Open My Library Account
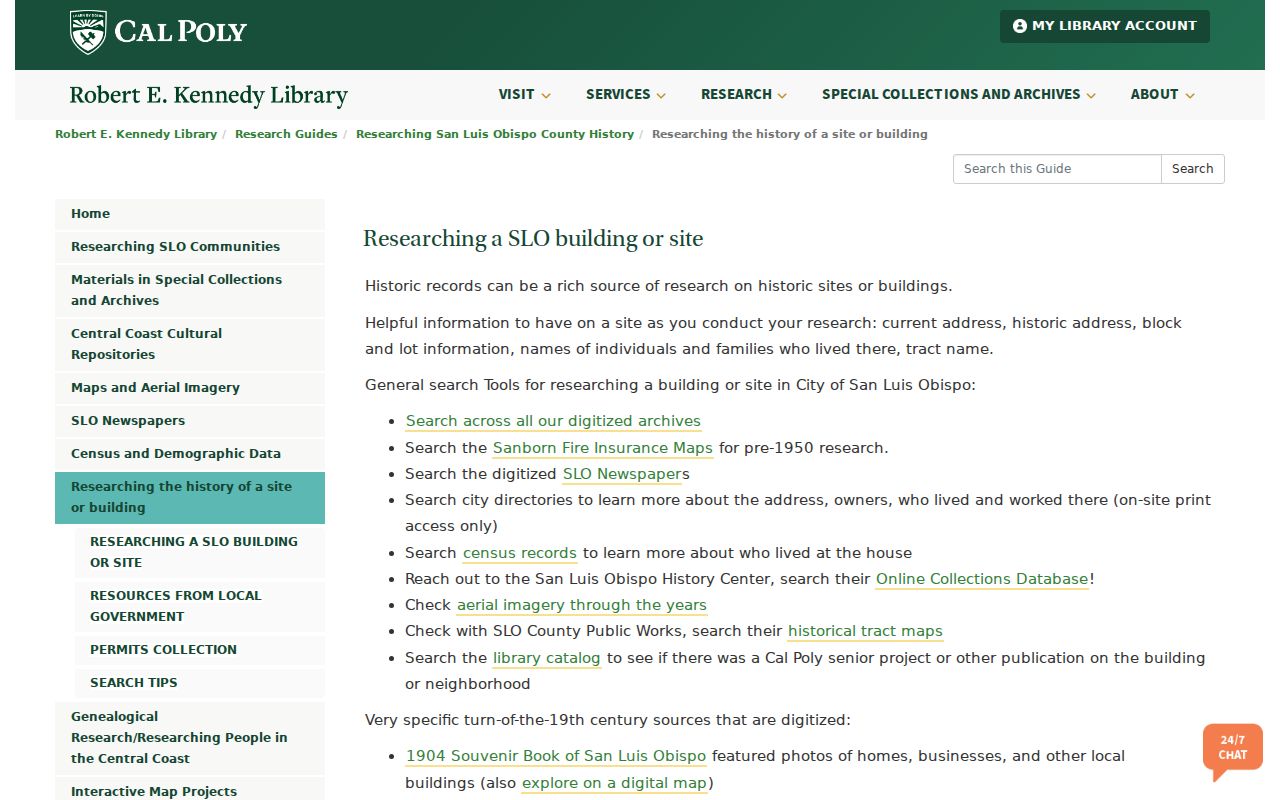Screen dimensions: 1280x800 tap(1105, 26)
